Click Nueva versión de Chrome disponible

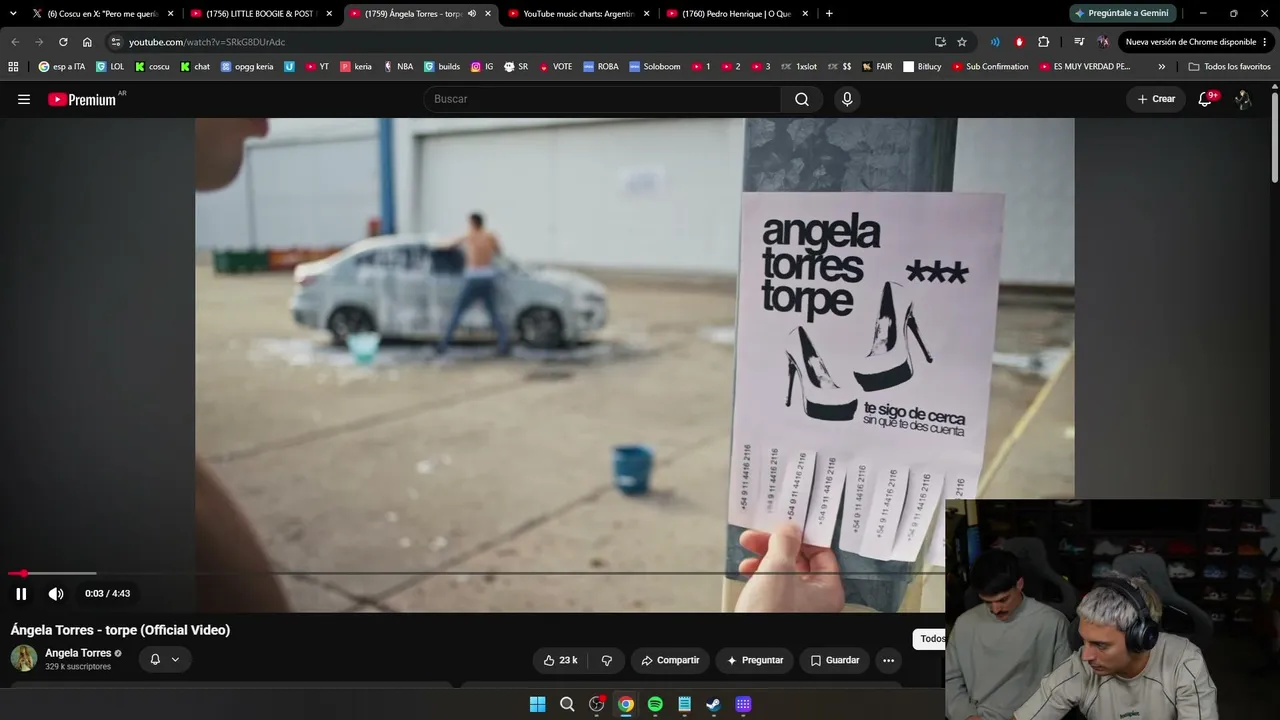1190,42
